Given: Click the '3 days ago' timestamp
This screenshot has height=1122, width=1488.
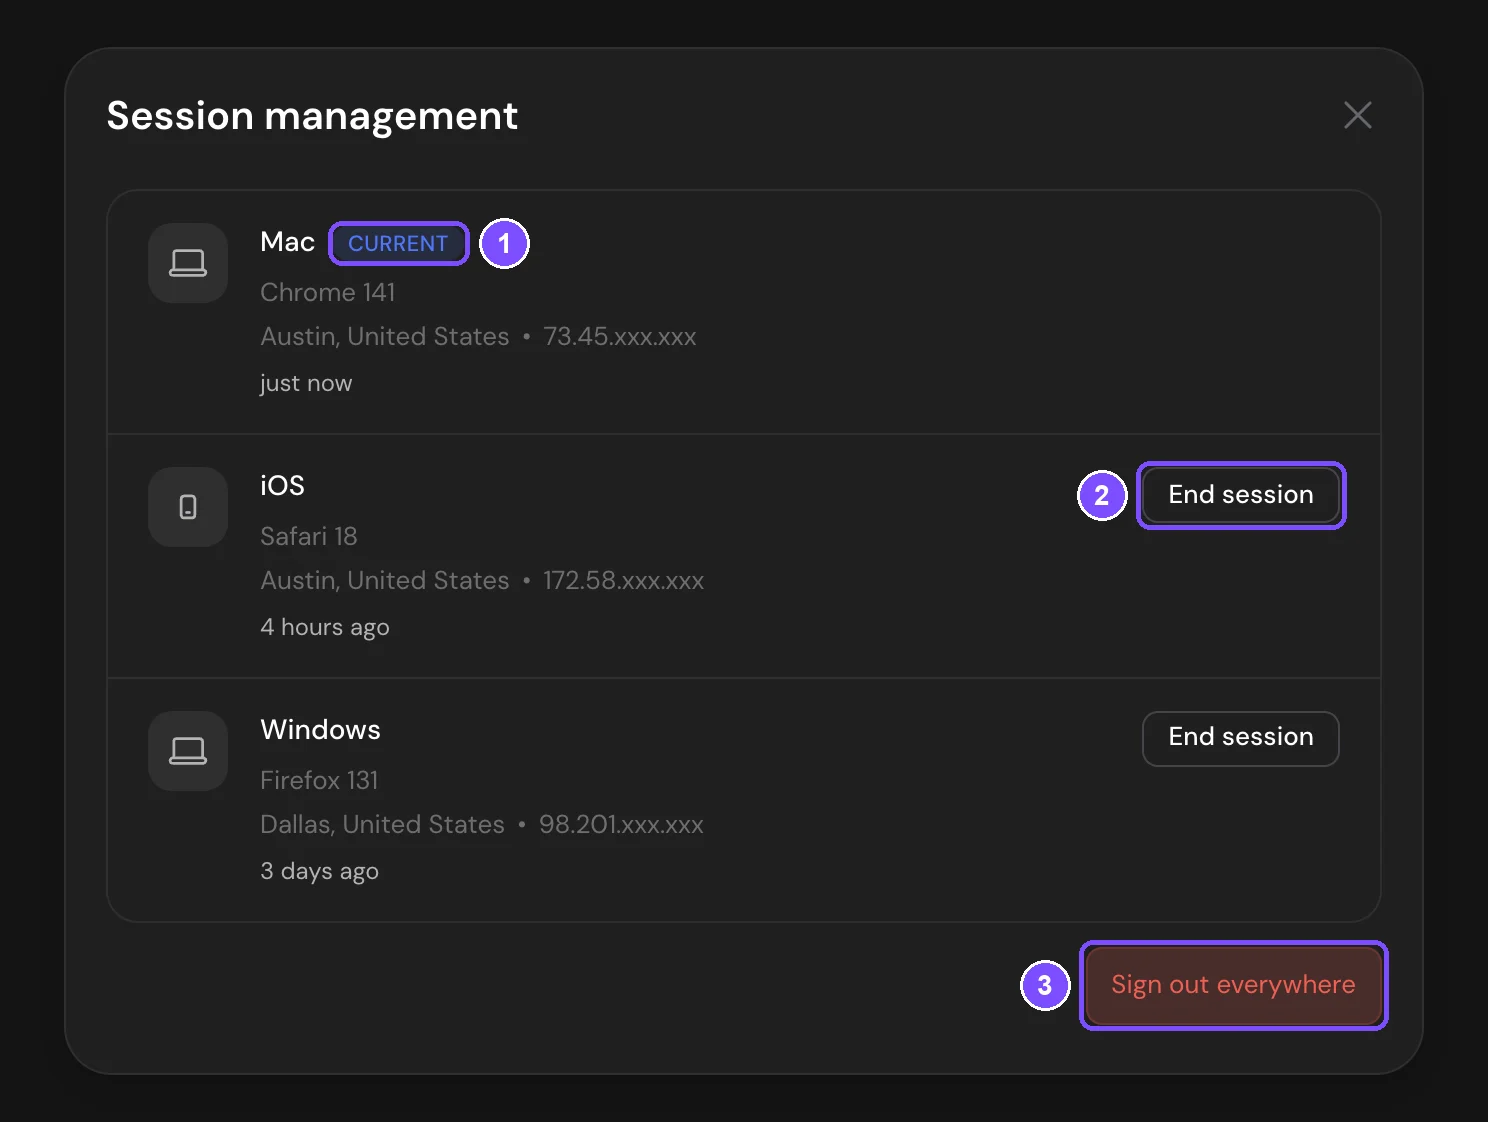Looking at the screenshot, I should pos(319,871).
